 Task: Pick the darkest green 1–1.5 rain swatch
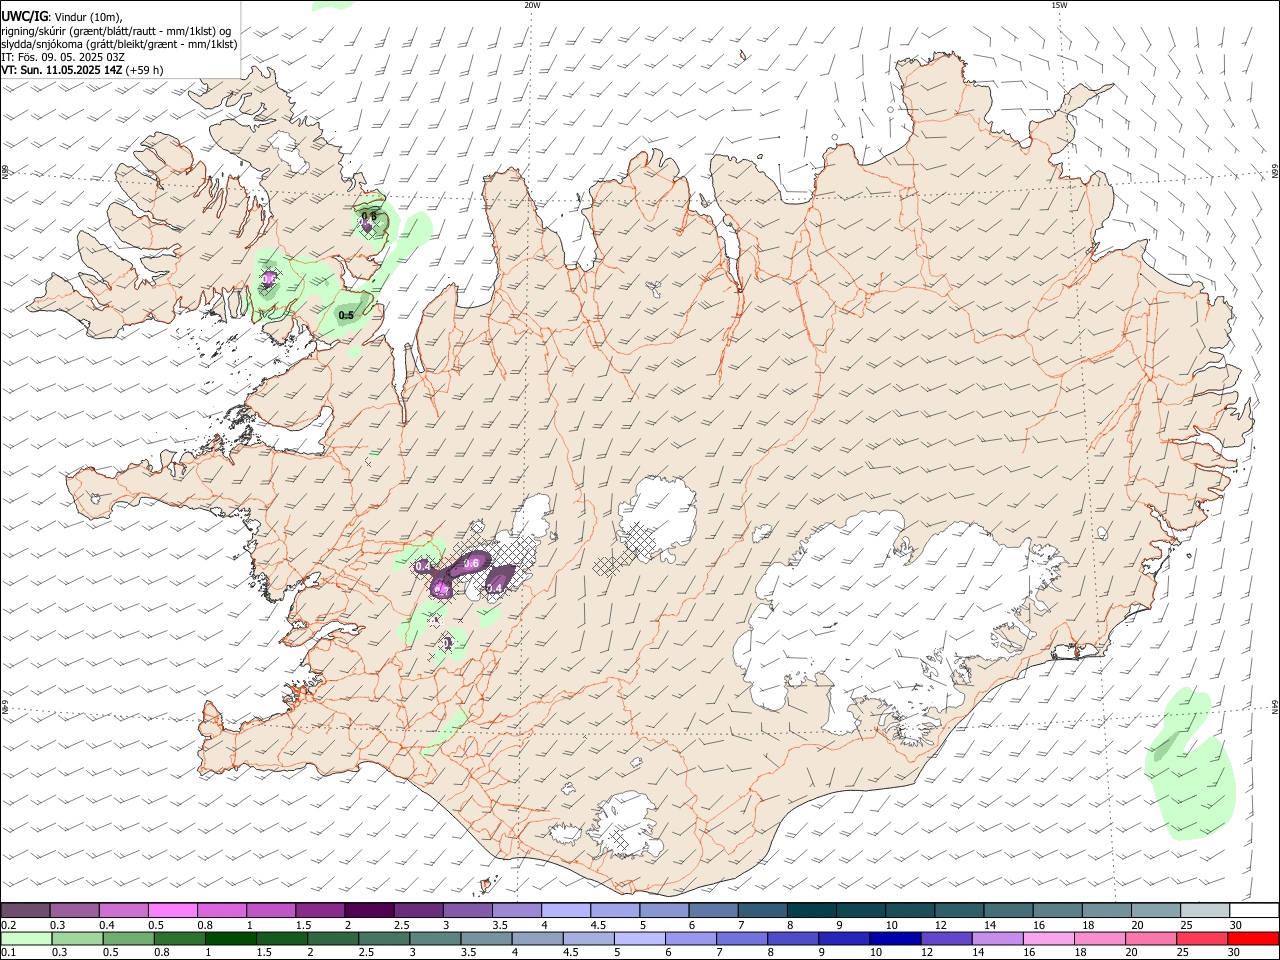point(230,938)
